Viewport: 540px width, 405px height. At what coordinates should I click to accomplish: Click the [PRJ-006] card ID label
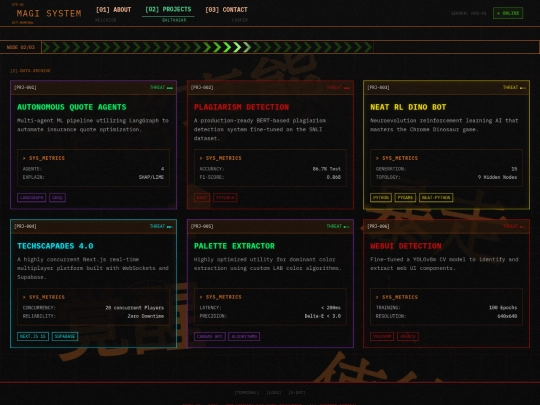378,226
